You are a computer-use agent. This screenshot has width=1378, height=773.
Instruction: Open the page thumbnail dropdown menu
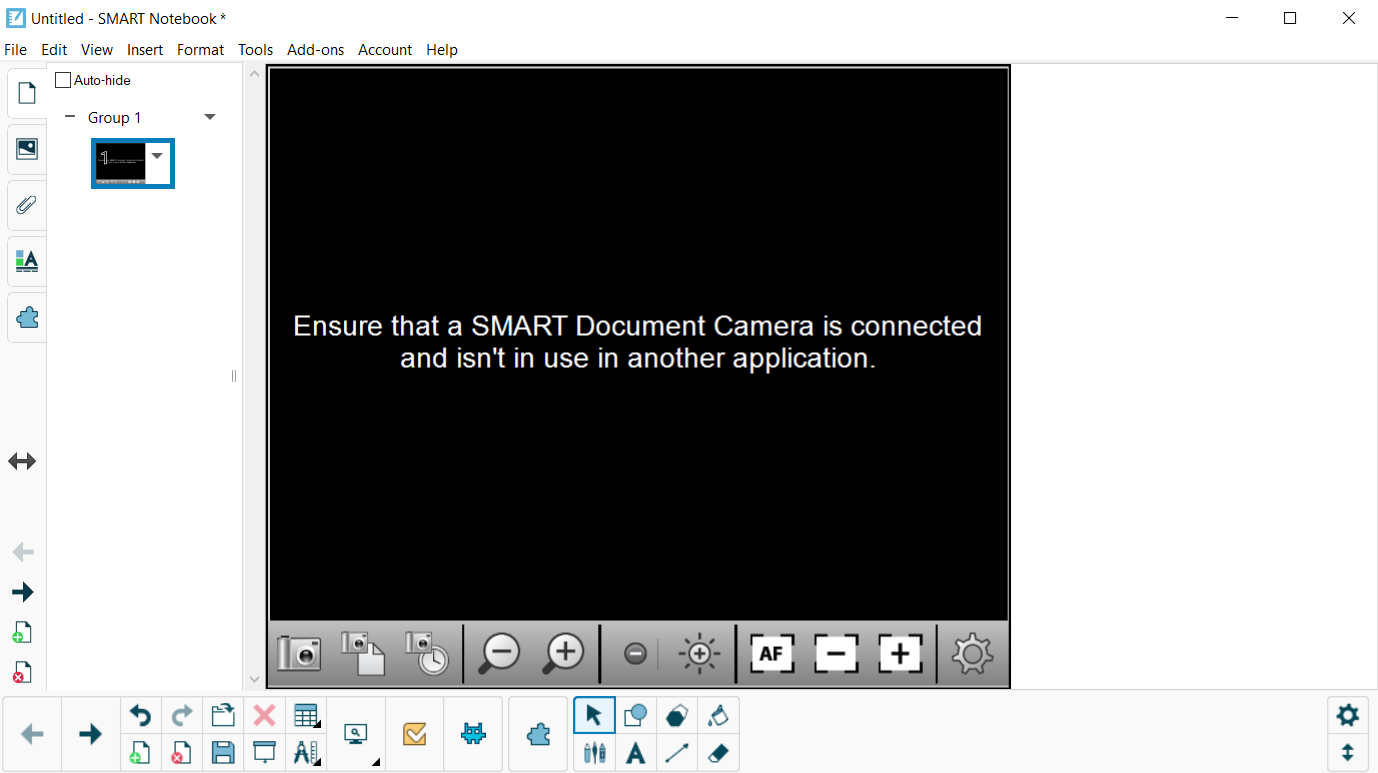click(157, 156)
